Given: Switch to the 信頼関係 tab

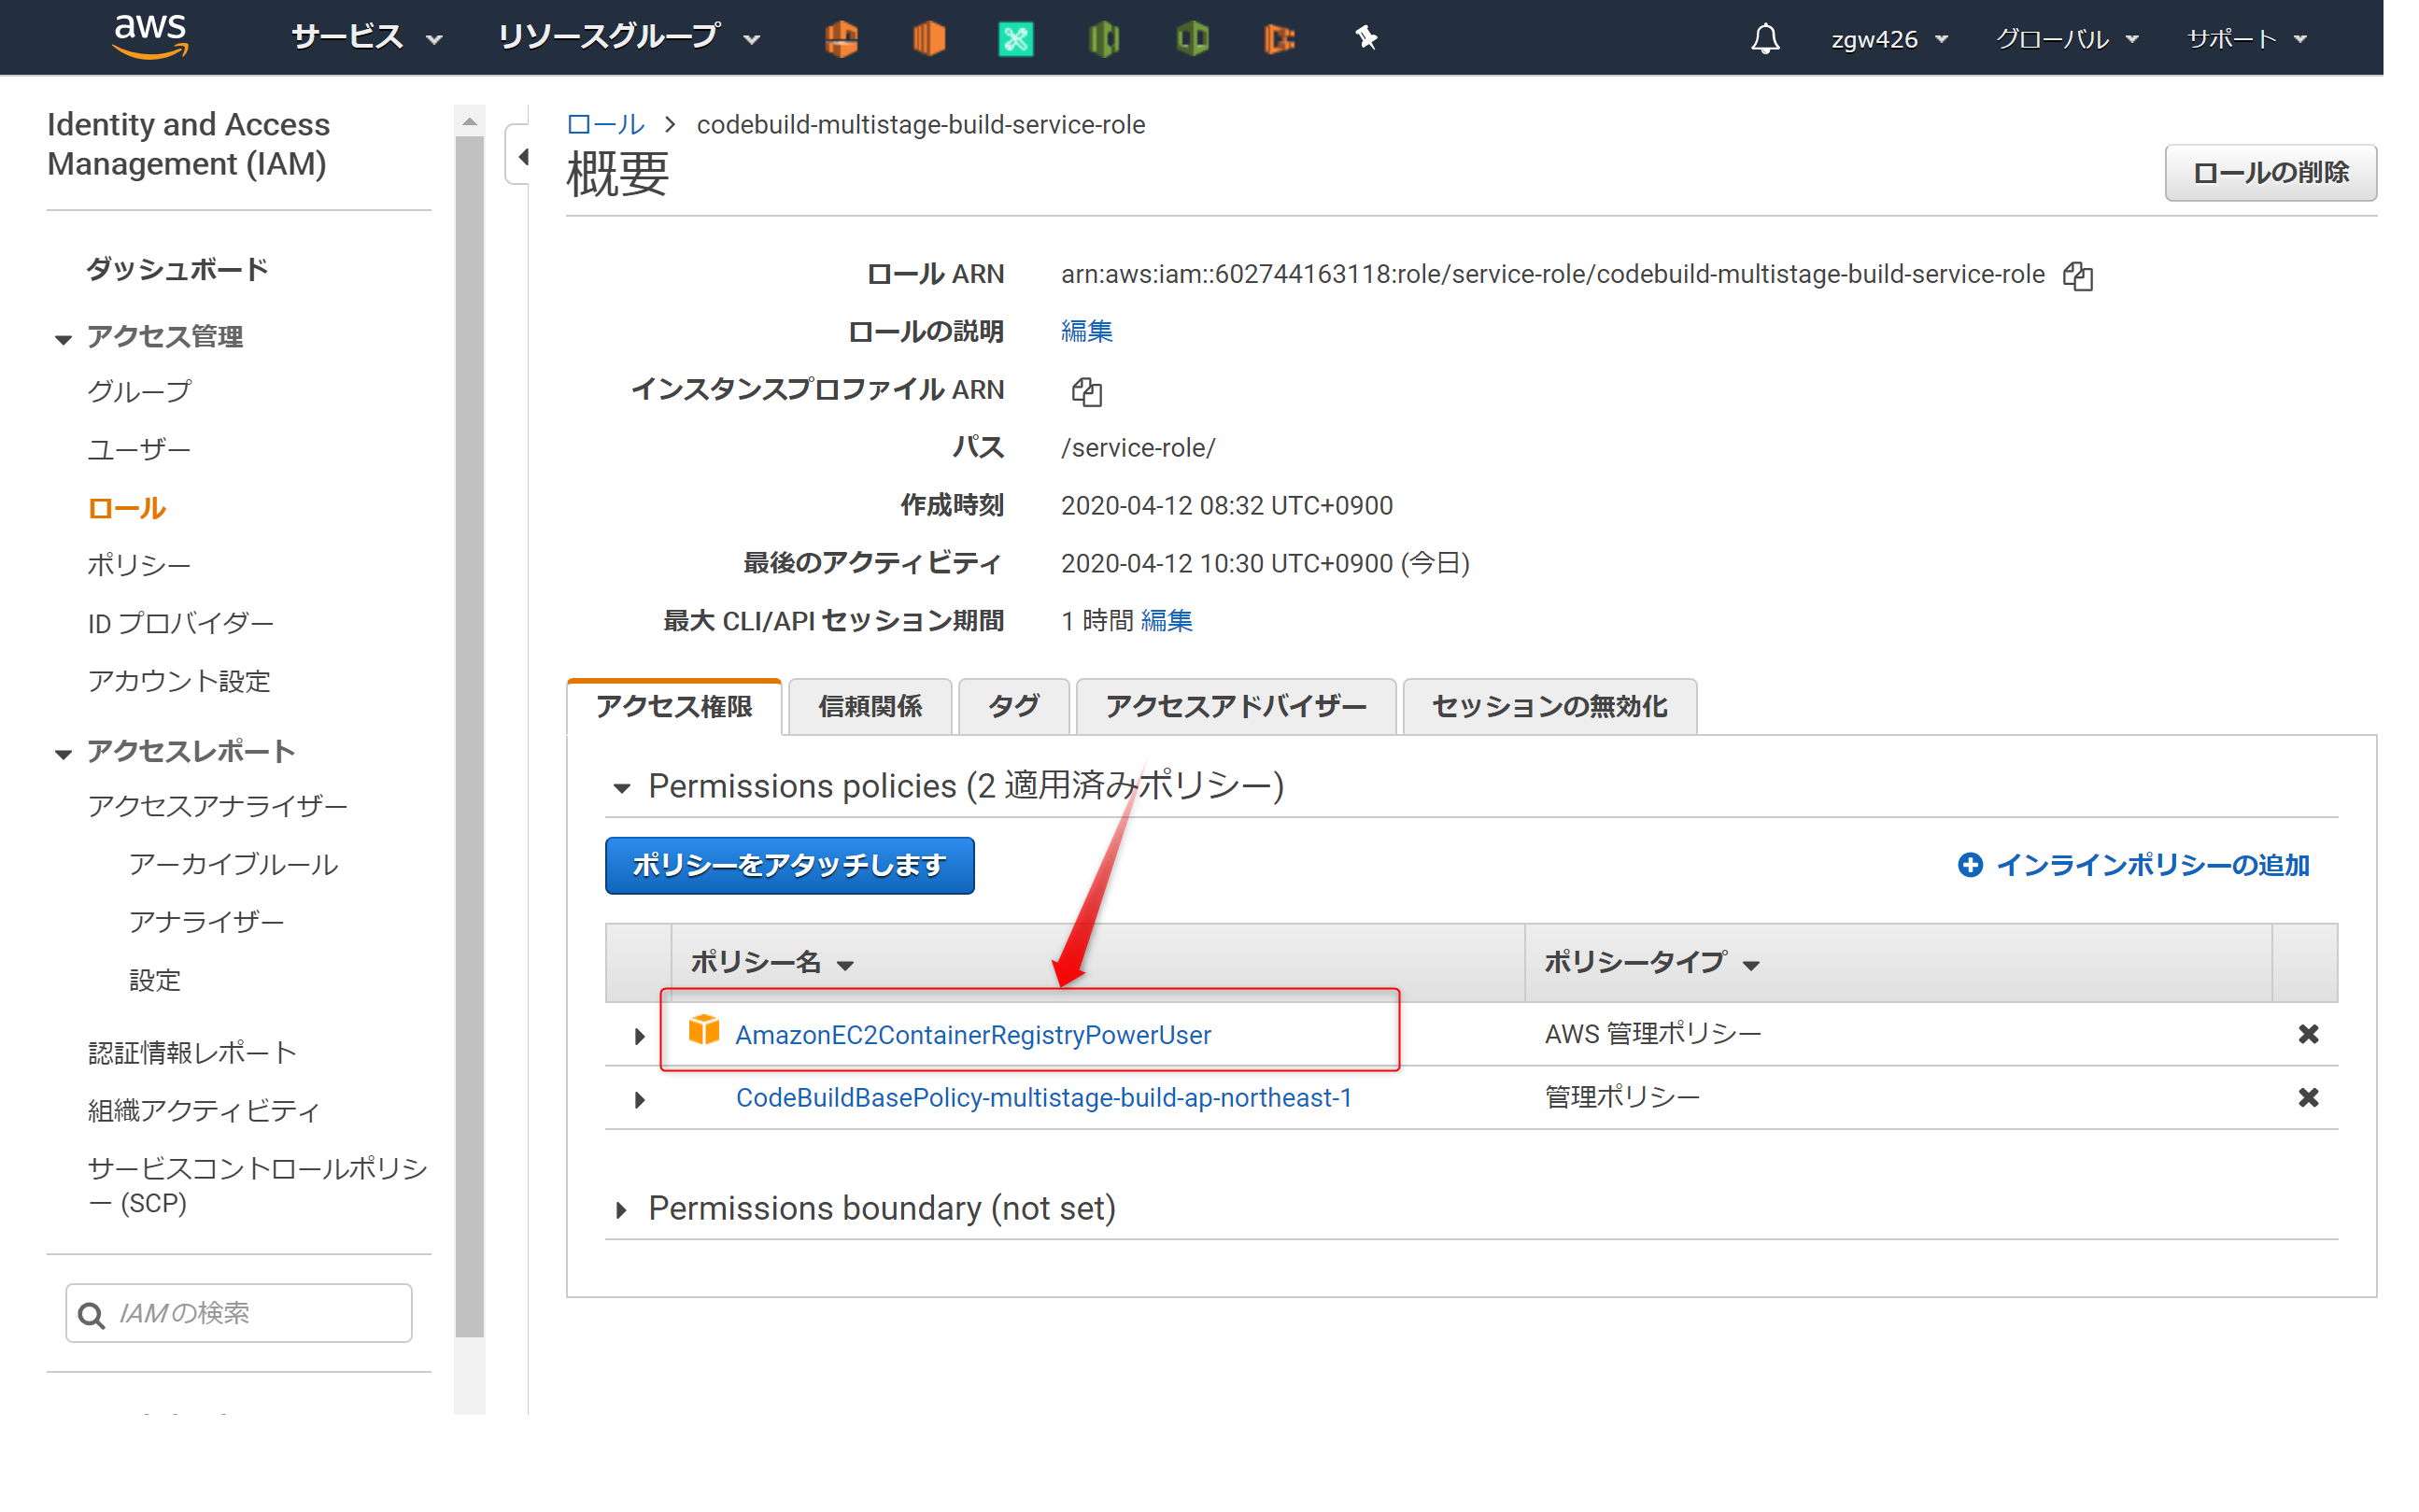Looking at the screenshot, I should tap(870, 707).
